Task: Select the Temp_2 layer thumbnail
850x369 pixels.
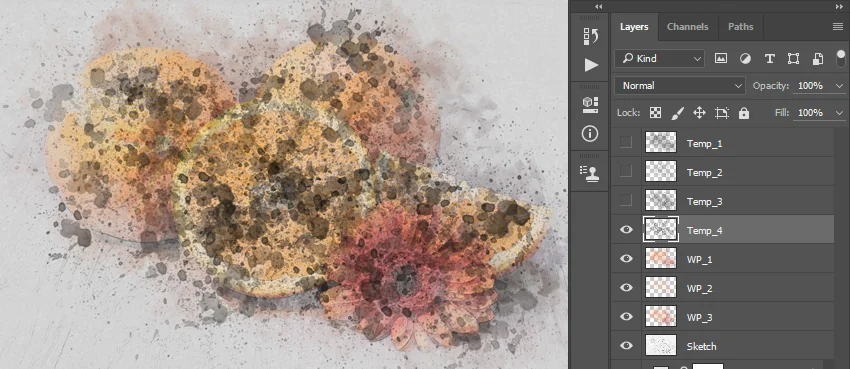Action: click(661, 171)
